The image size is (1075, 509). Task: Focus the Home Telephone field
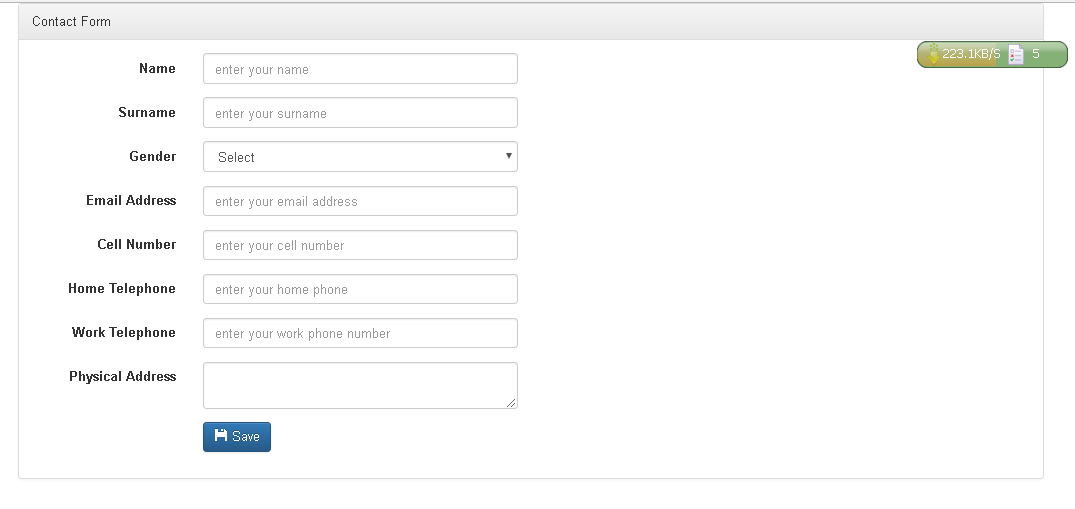pyautogui.click(x=360, y=289)
